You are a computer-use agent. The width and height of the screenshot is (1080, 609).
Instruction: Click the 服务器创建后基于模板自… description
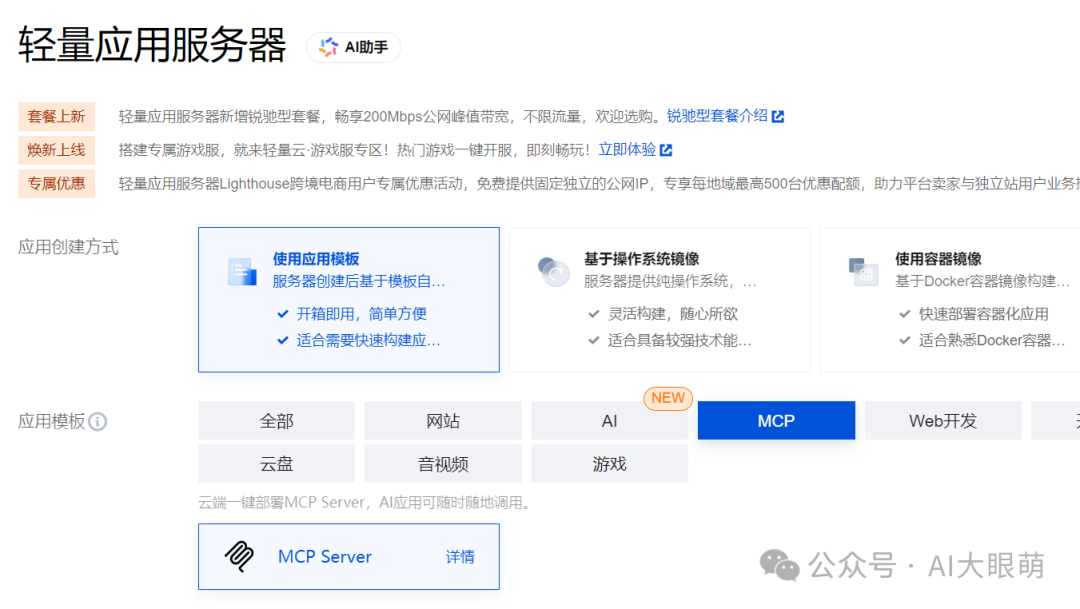(x=359, y=281)
